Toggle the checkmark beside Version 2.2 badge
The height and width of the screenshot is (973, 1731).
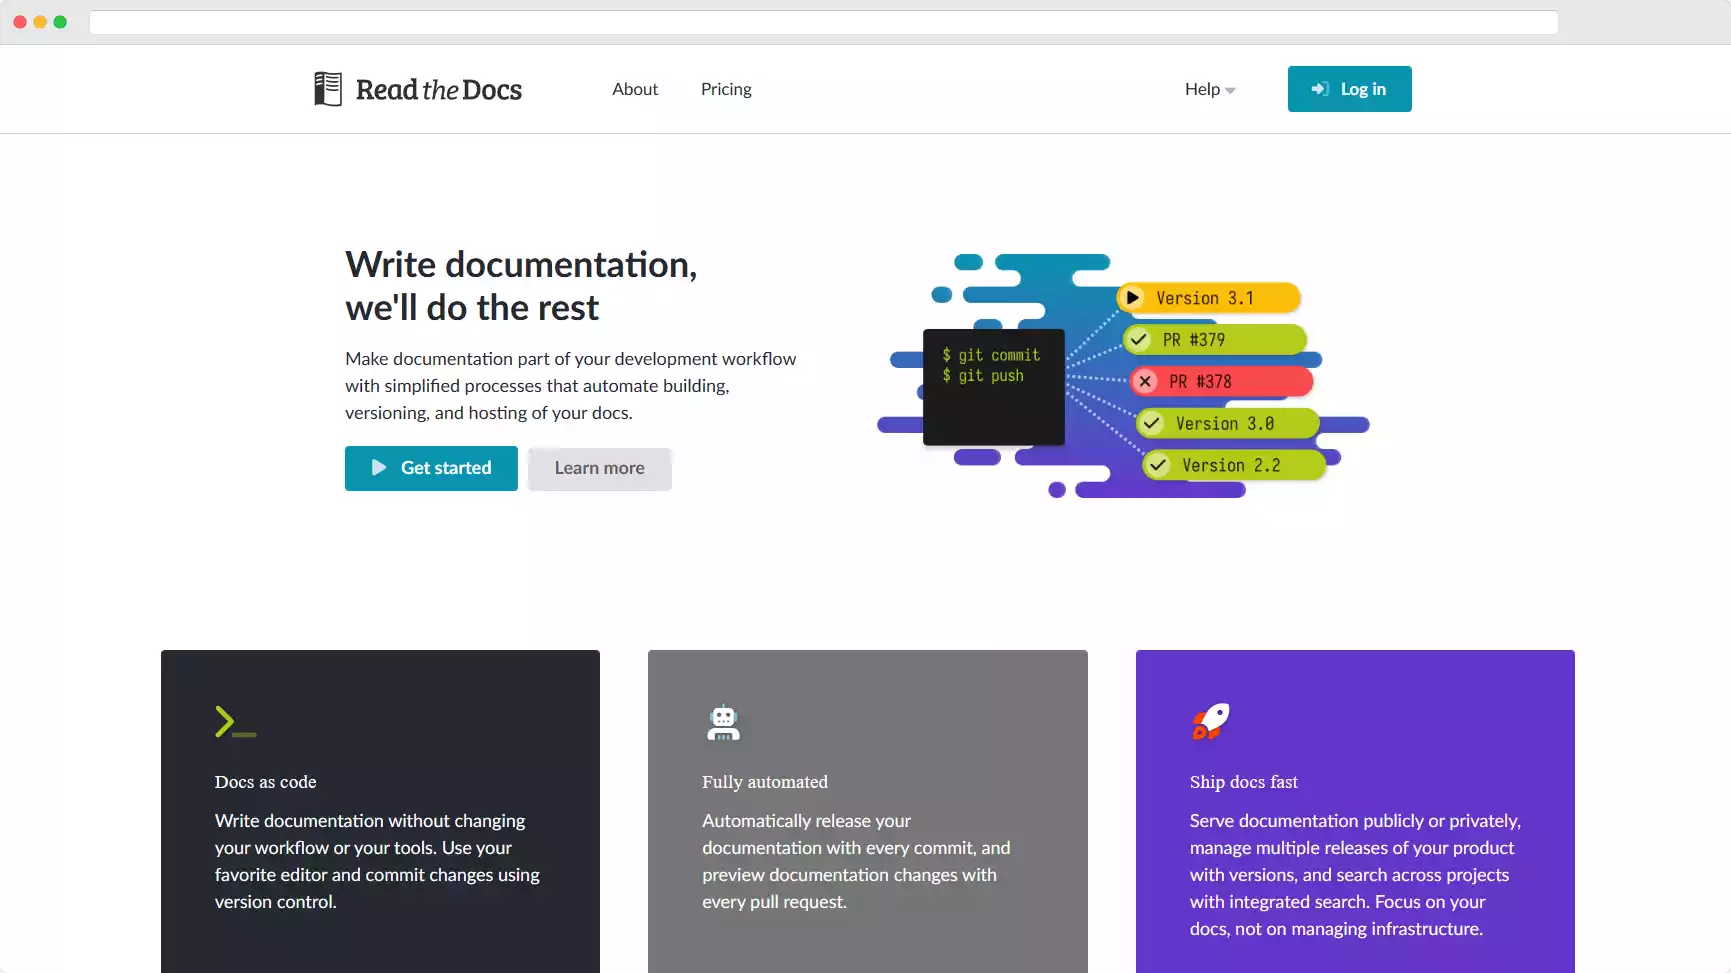(1157, 465)
